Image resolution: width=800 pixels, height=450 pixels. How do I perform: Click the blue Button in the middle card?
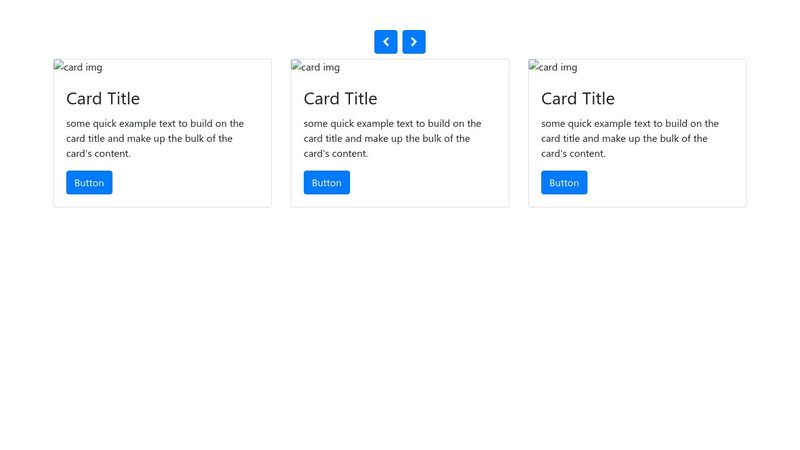coord(327,183)
